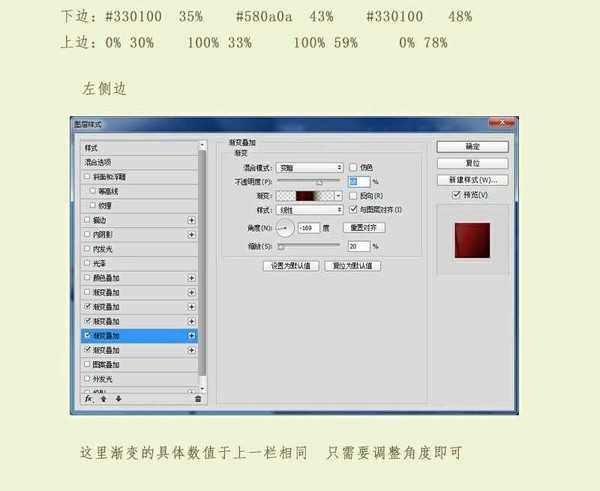Click the 缩放 slider handle
This screenshot has height=491, width=600.
(281, 247)
